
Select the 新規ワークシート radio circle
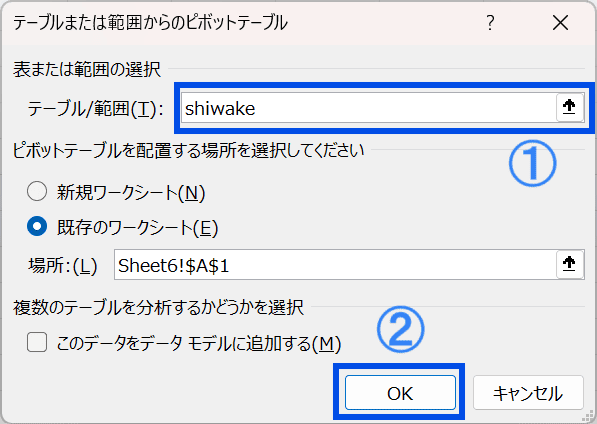coord(37,191)
